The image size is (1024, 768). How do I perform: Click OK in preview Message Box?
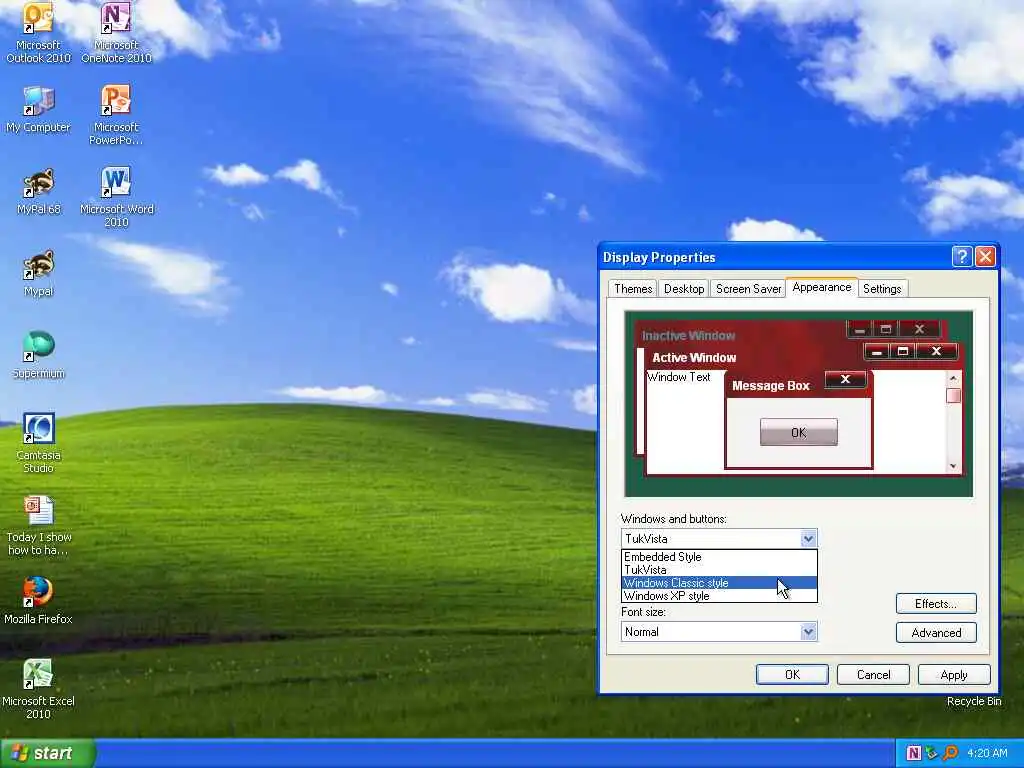(x=799, y=432)
